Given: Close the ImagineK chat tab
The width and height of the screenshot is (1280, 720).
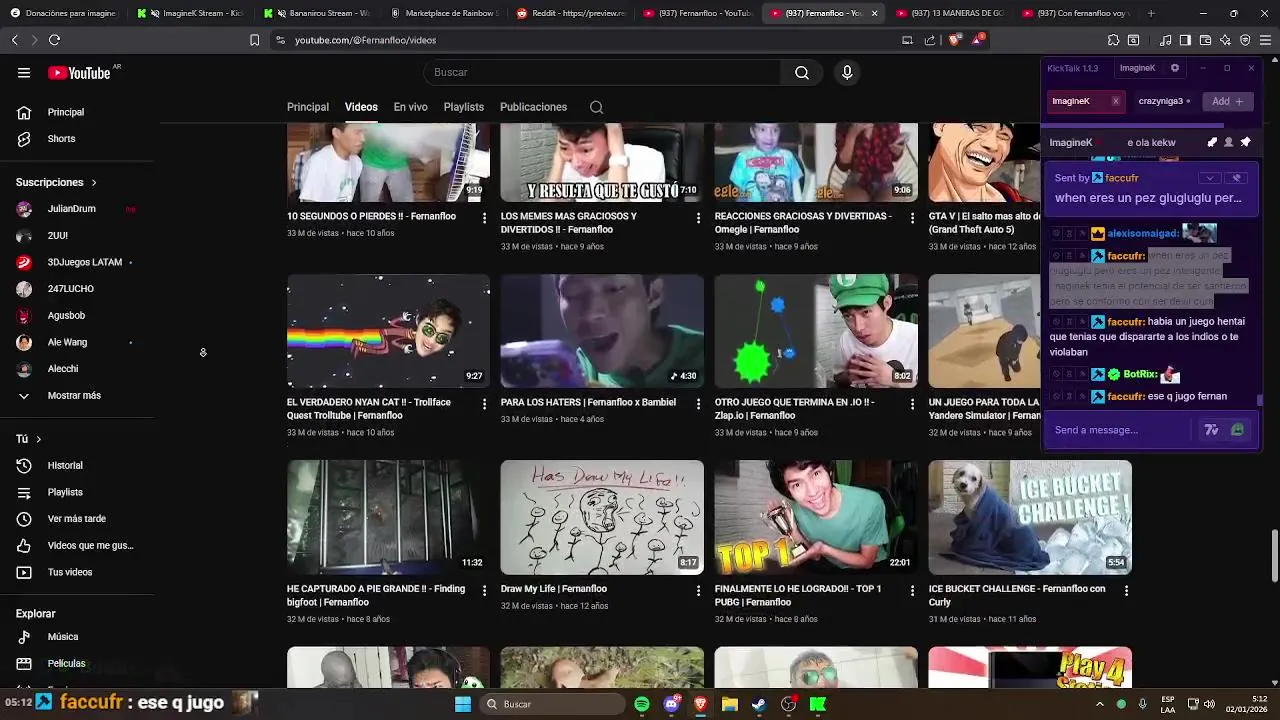Looking at the screenshot, I should click(1115, 101).
